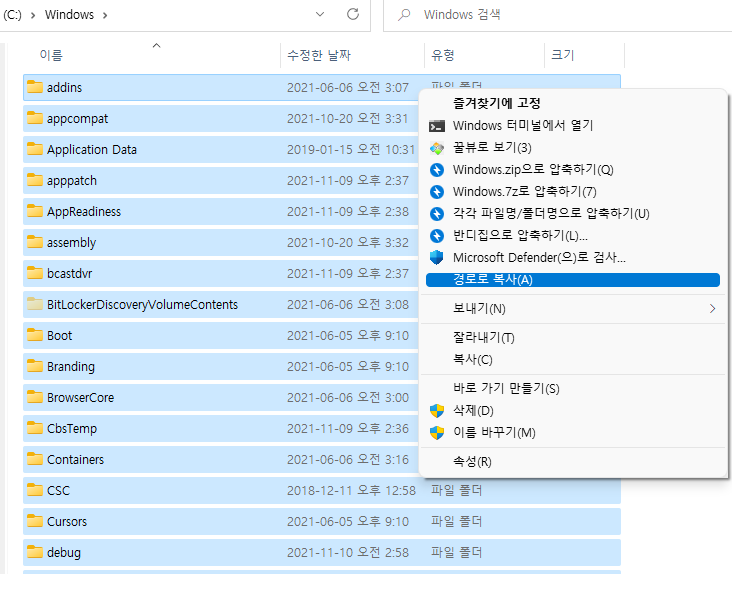Click the date 2021-11-10 오전 2:58
This screenshot has height=589, width=732.
tap(348, 553)
